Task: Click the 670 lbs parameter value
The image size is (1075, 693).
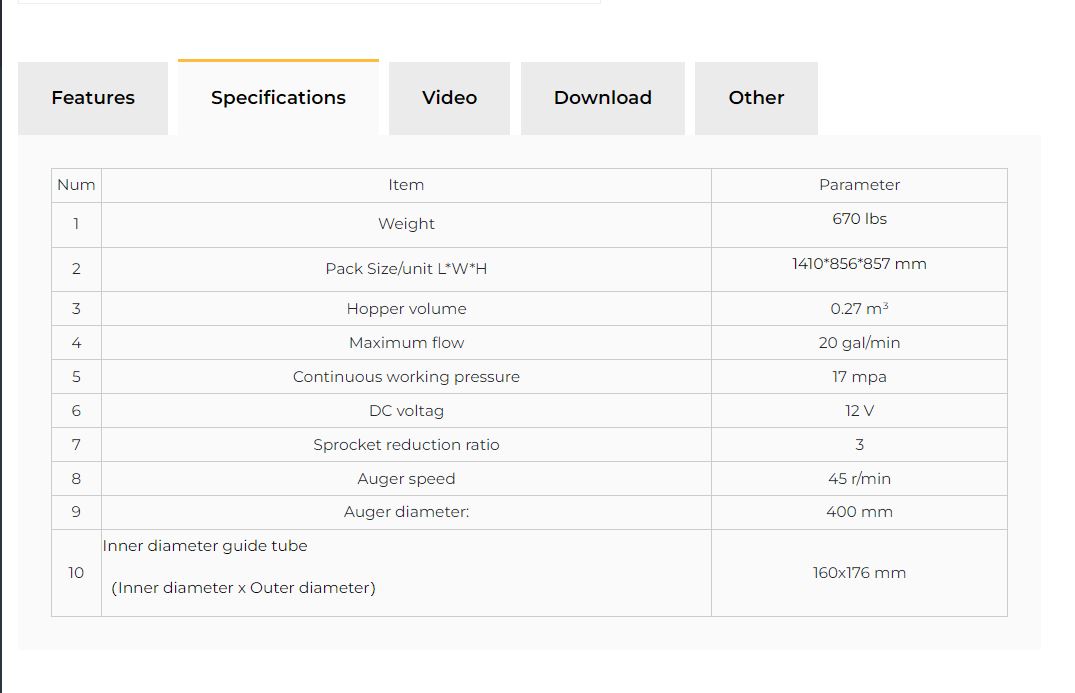Action: (859, 219)
